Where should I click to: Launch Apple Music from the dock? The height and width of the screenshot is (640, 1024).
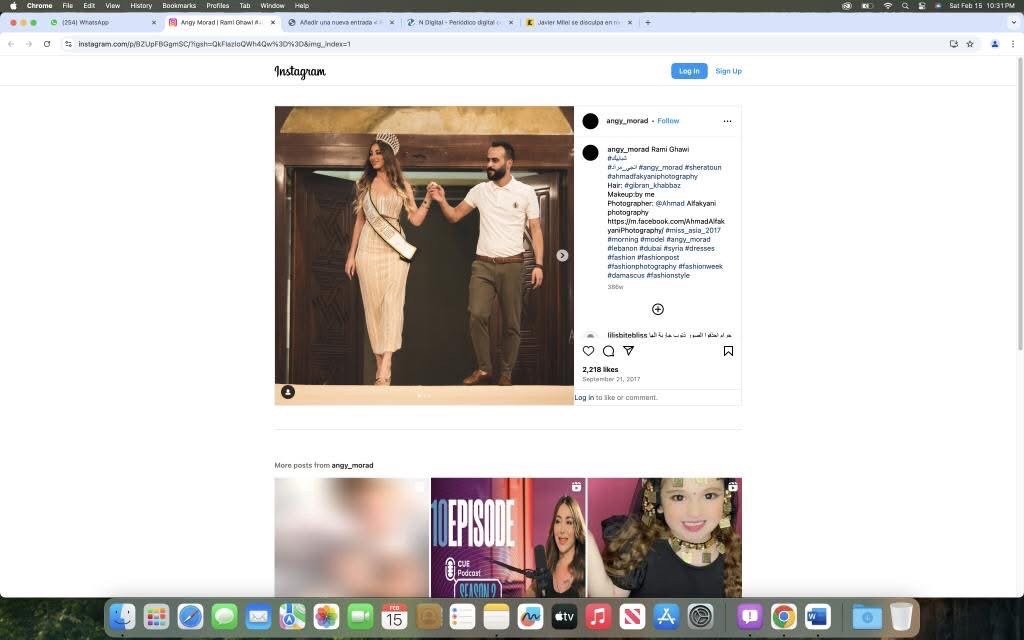tap(598, 617)
